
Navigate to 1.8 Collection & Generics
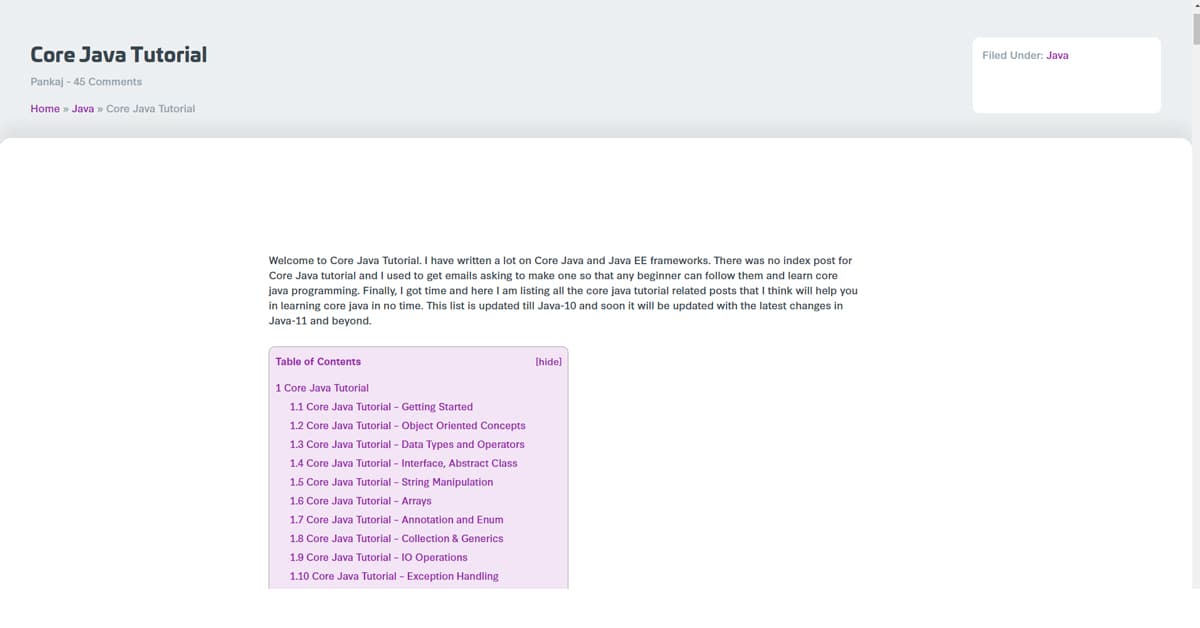(x=396, y=539)
